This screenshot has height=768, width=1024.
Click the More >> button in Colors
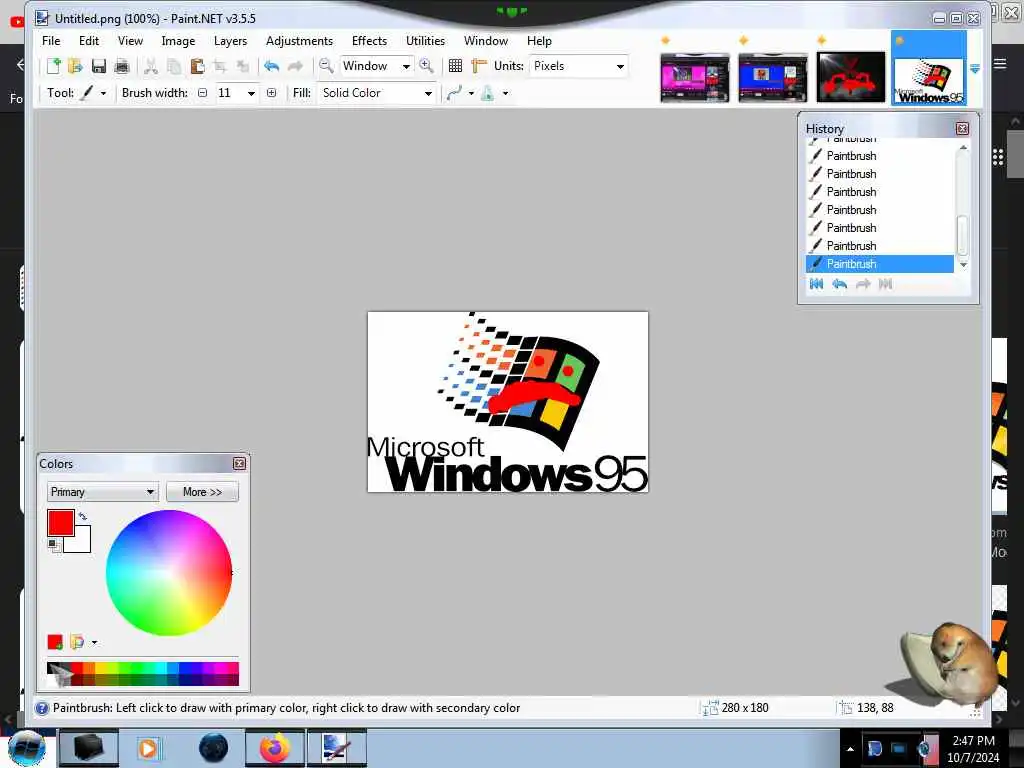pos(202,492)
